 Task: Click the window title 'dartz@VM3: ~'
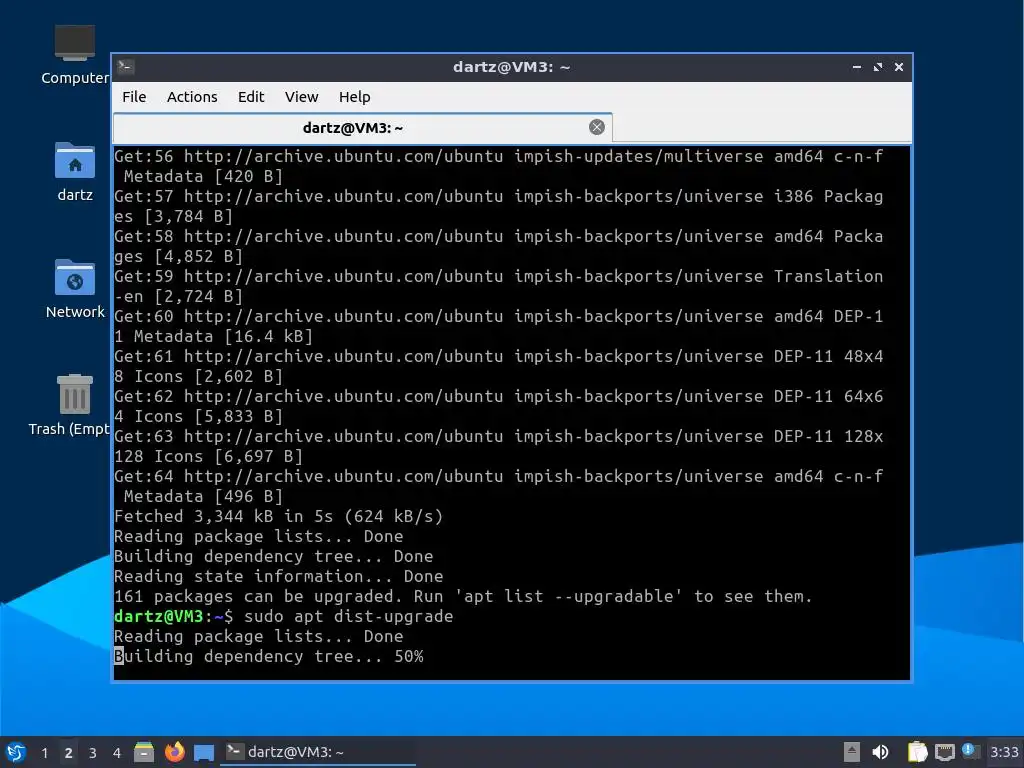pos(511,67)
